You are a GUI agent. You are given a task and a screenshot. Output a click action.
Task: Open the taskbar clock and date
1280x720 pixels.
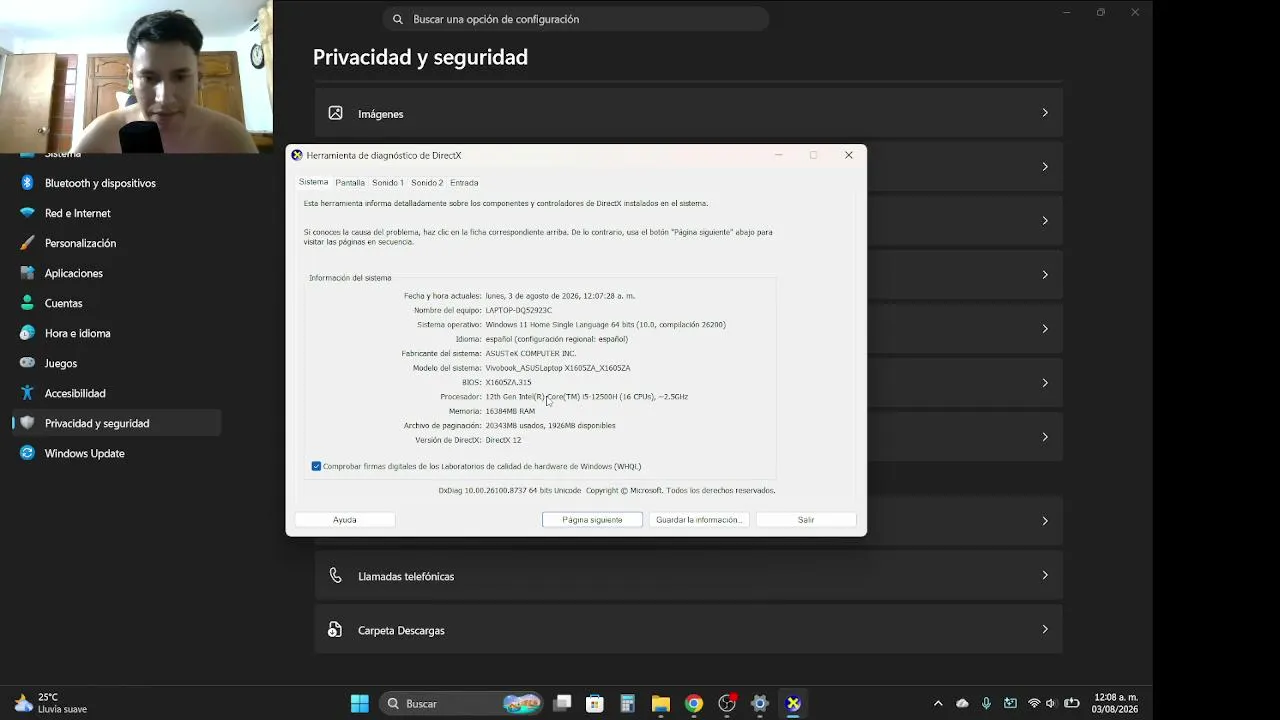pos(1116,703)
